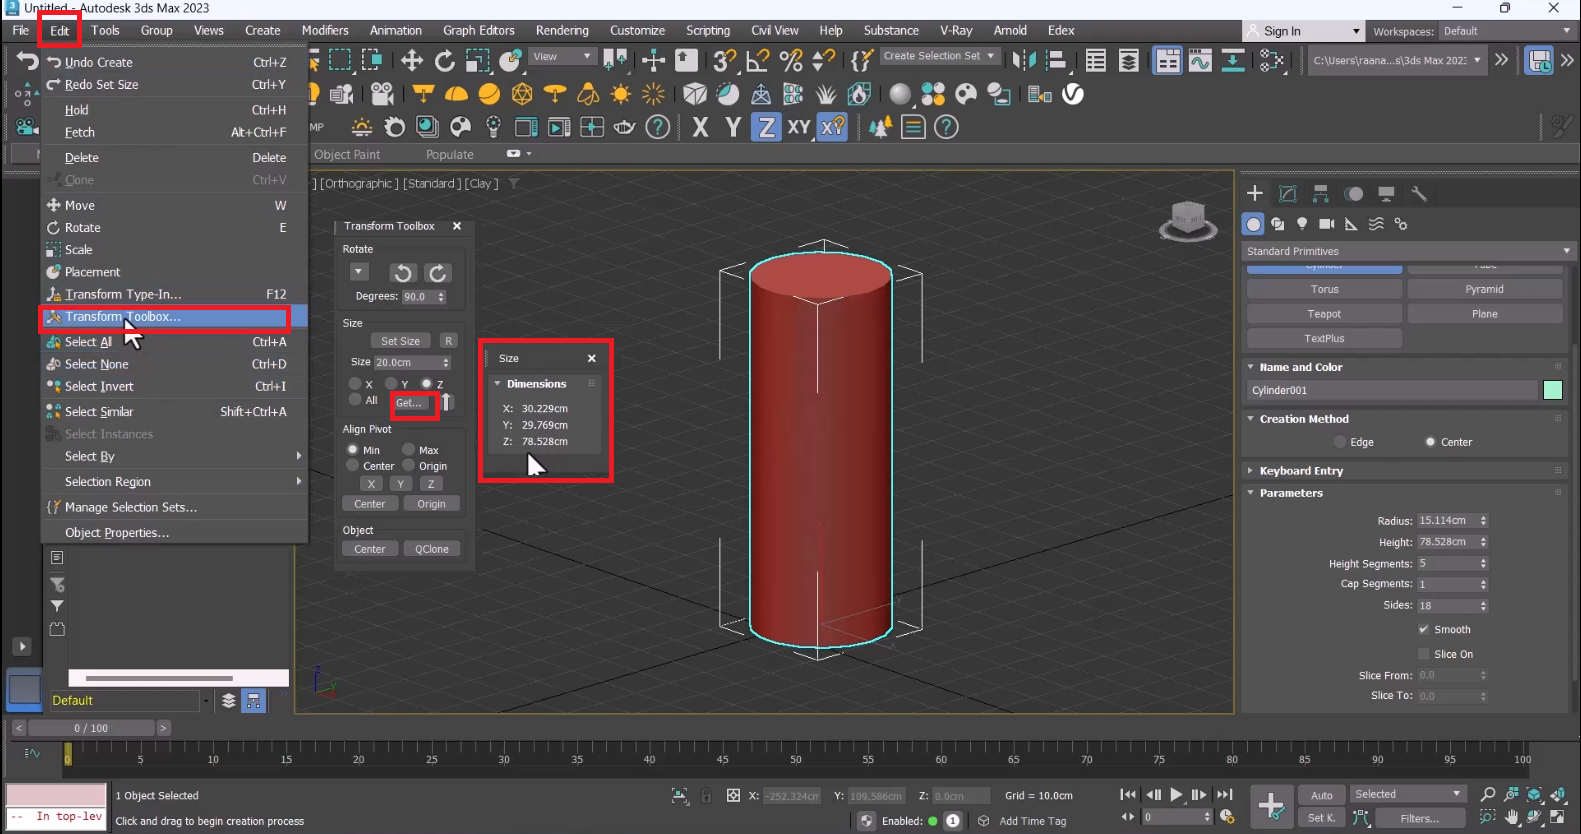Open the Utilities wrench panel
The height and width of the screenshot is (834, 1581).
[x=1419, y=194]
